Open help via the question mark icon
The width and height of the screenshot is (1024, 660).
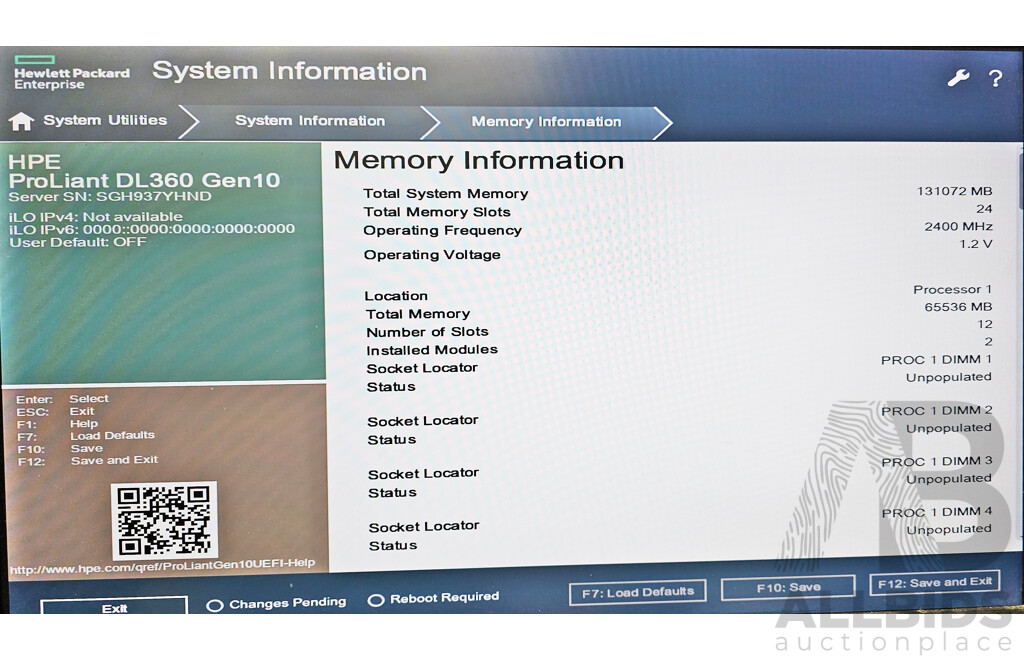(994, 77)
